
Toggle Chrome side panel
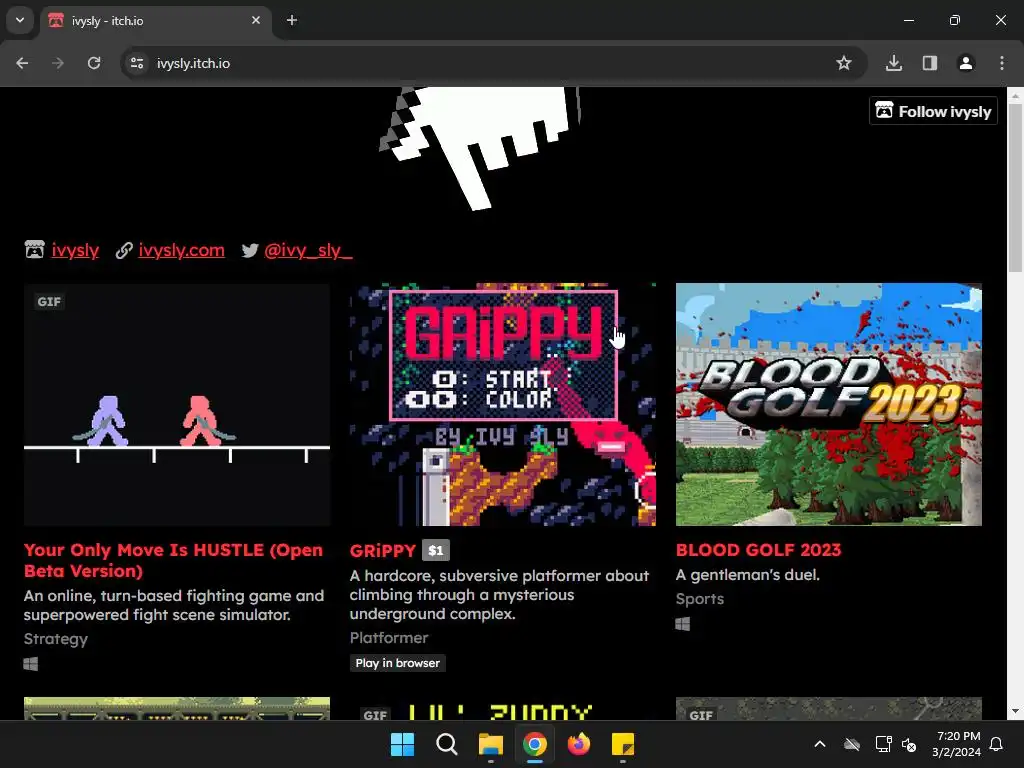tap(930, 63)
